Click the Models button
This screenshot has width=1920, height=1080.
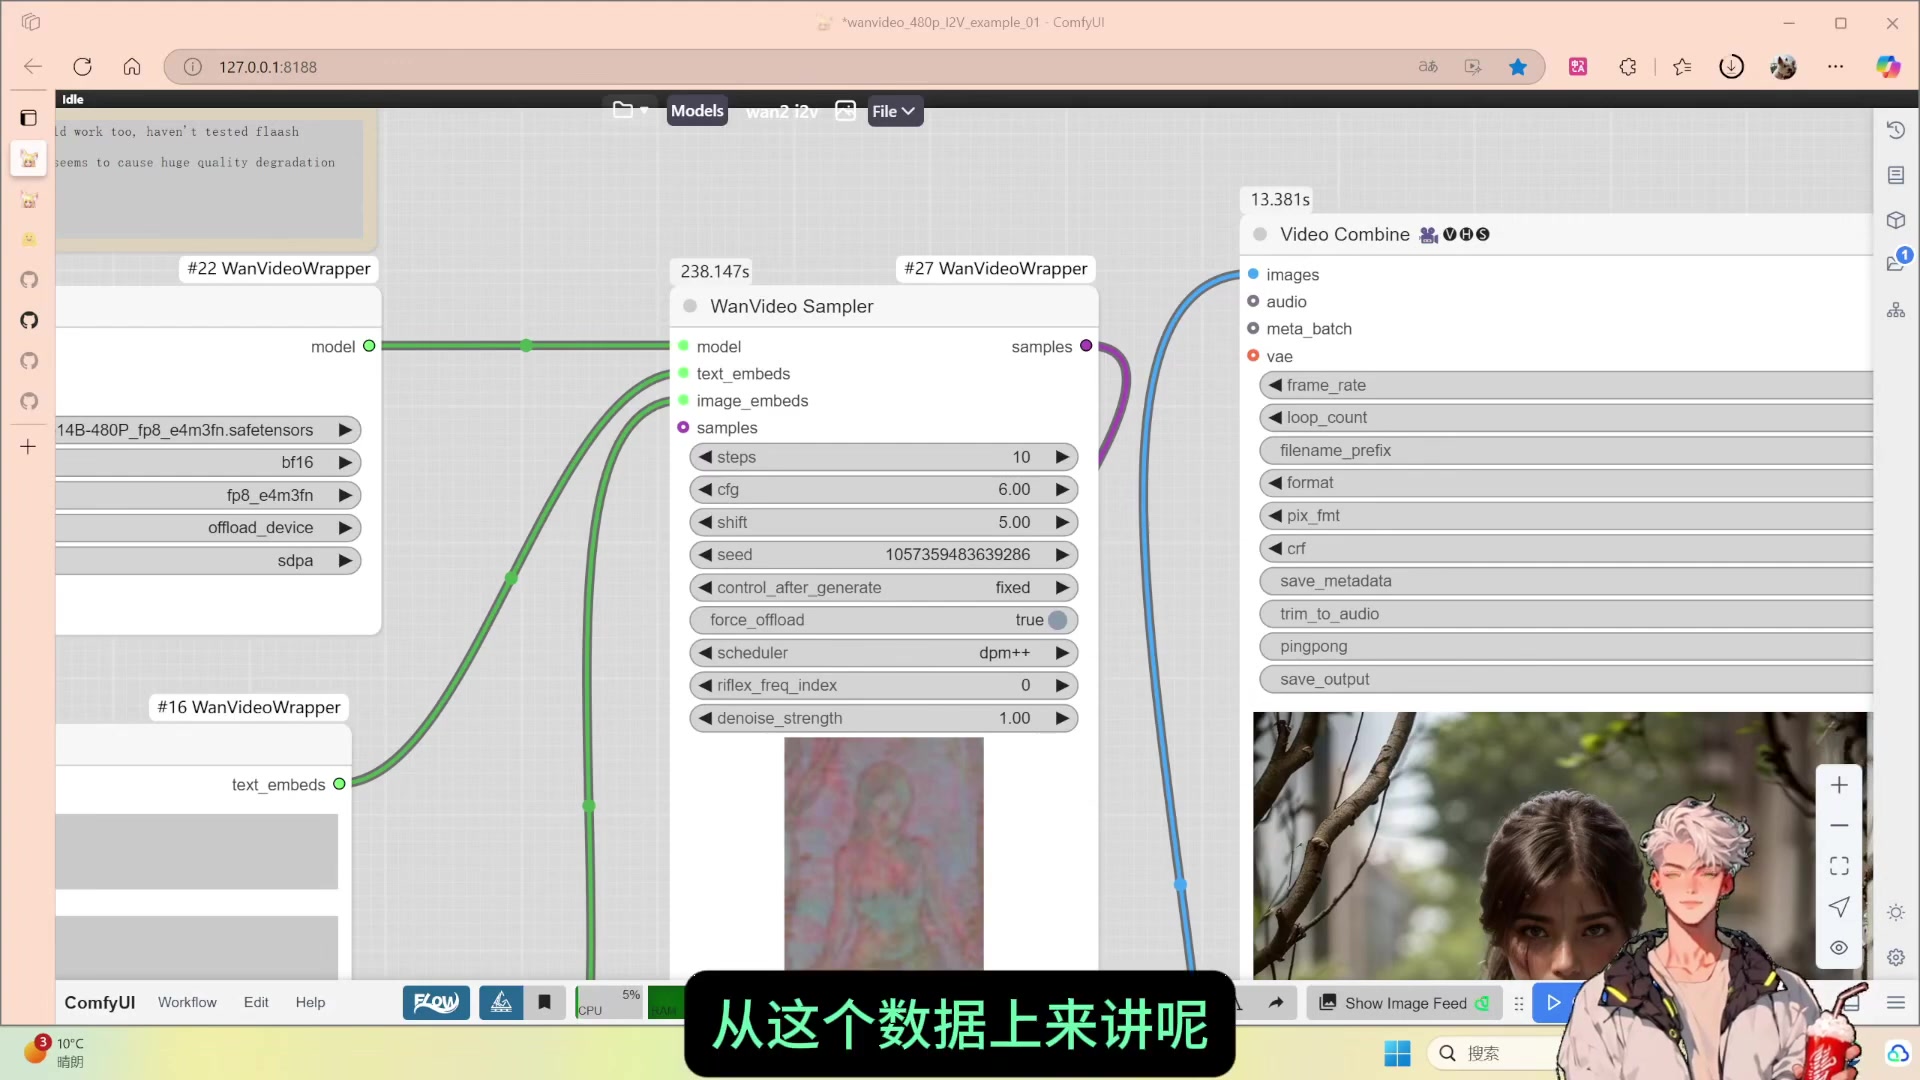pos(697,110)
